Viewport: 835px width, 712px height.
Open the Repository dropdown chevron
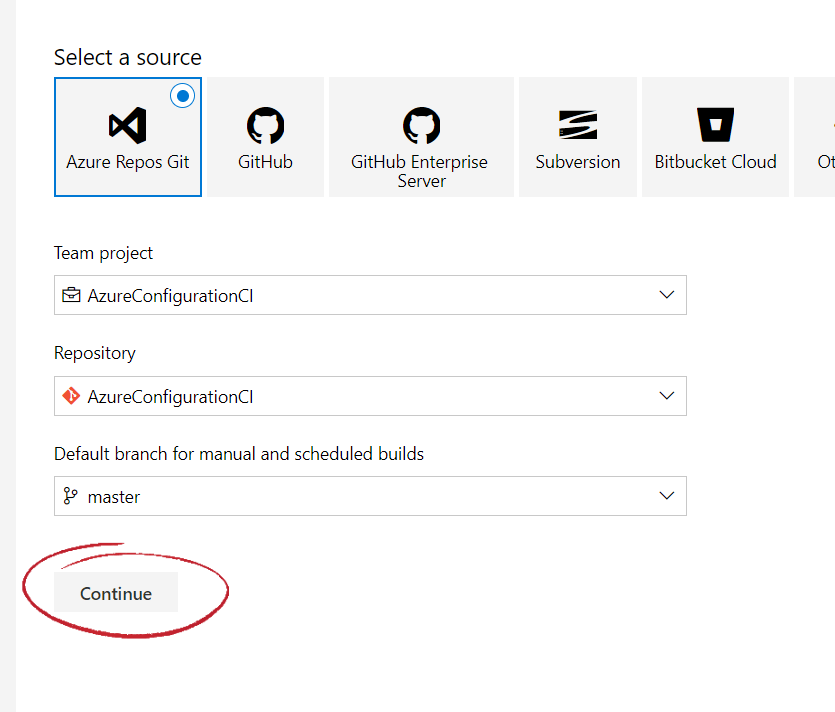point(667,396)
